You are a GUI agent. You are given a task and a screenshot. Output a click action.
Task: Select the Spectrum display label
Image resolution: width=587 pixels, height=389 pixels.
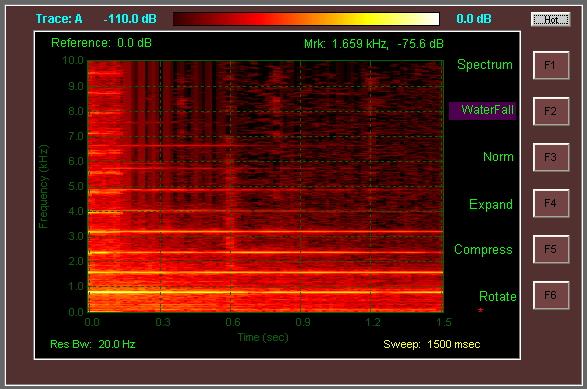click(x=484, y=65)
